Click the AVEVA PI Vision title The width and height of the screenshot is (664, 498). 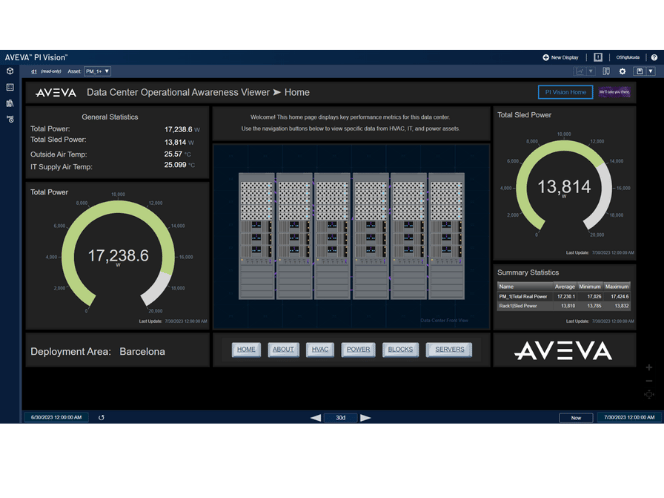tap(36, 57)
